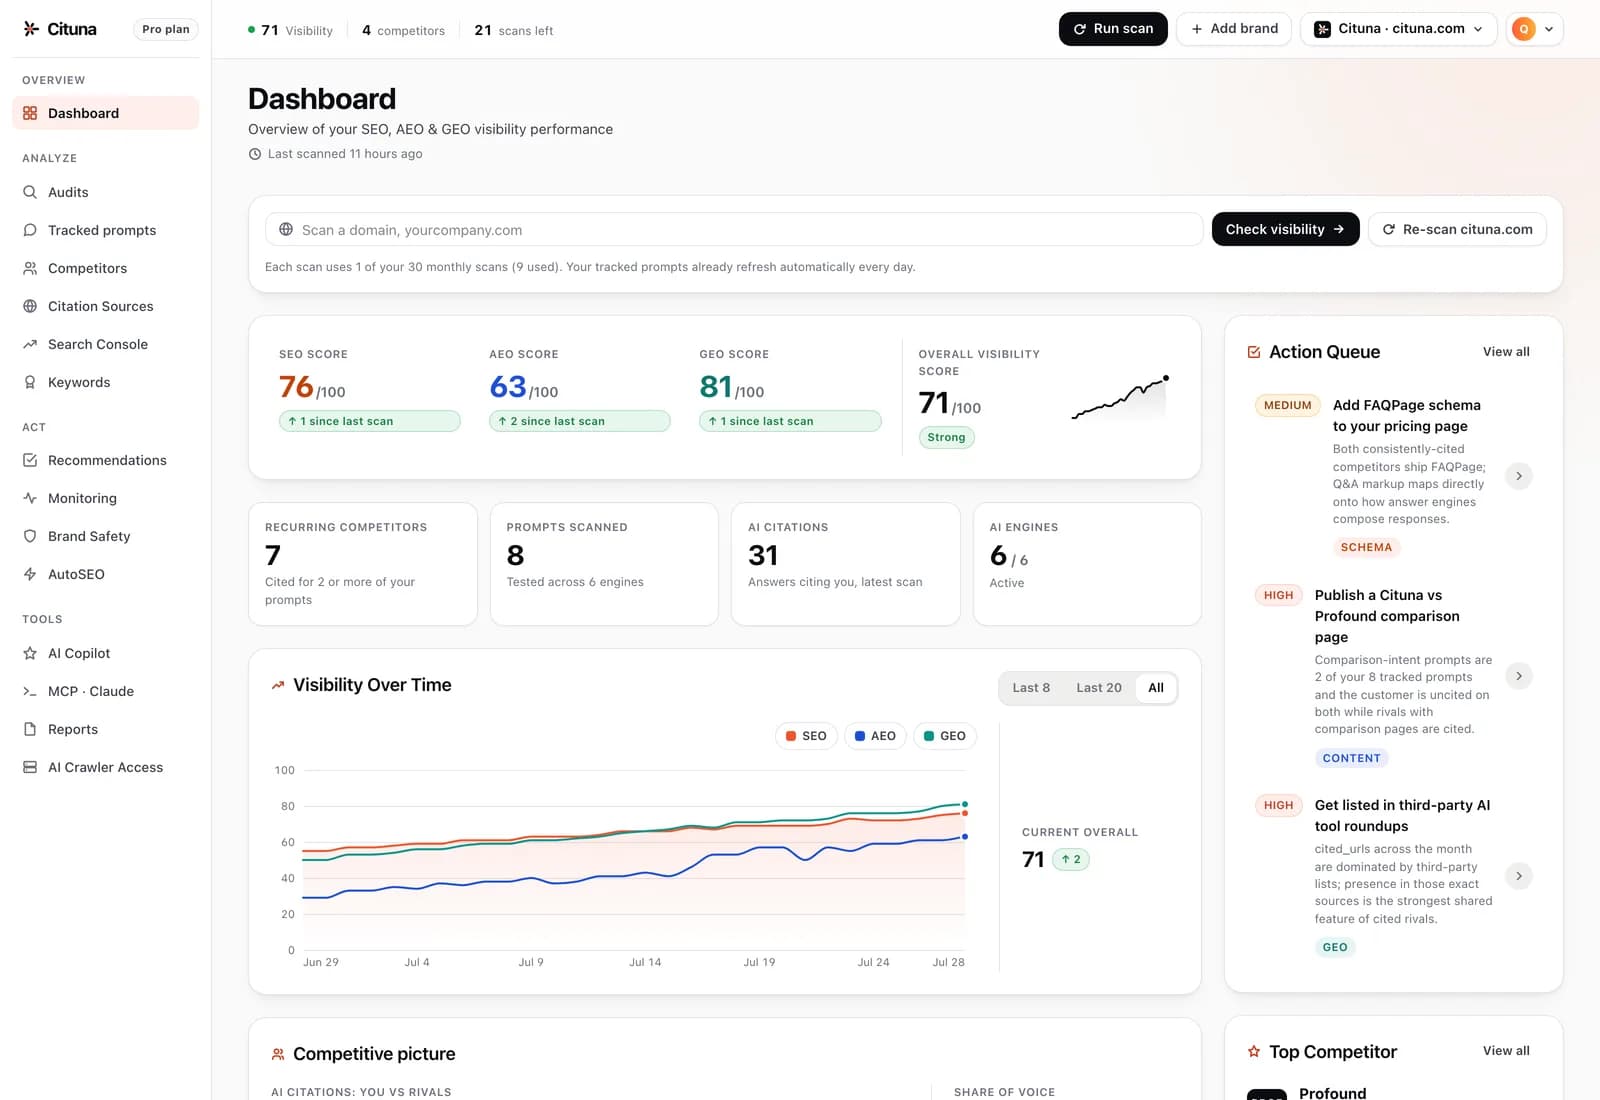Click the Visibility Over Time trend icon
Screen dimensions: 1600x1100
point(278,685)
